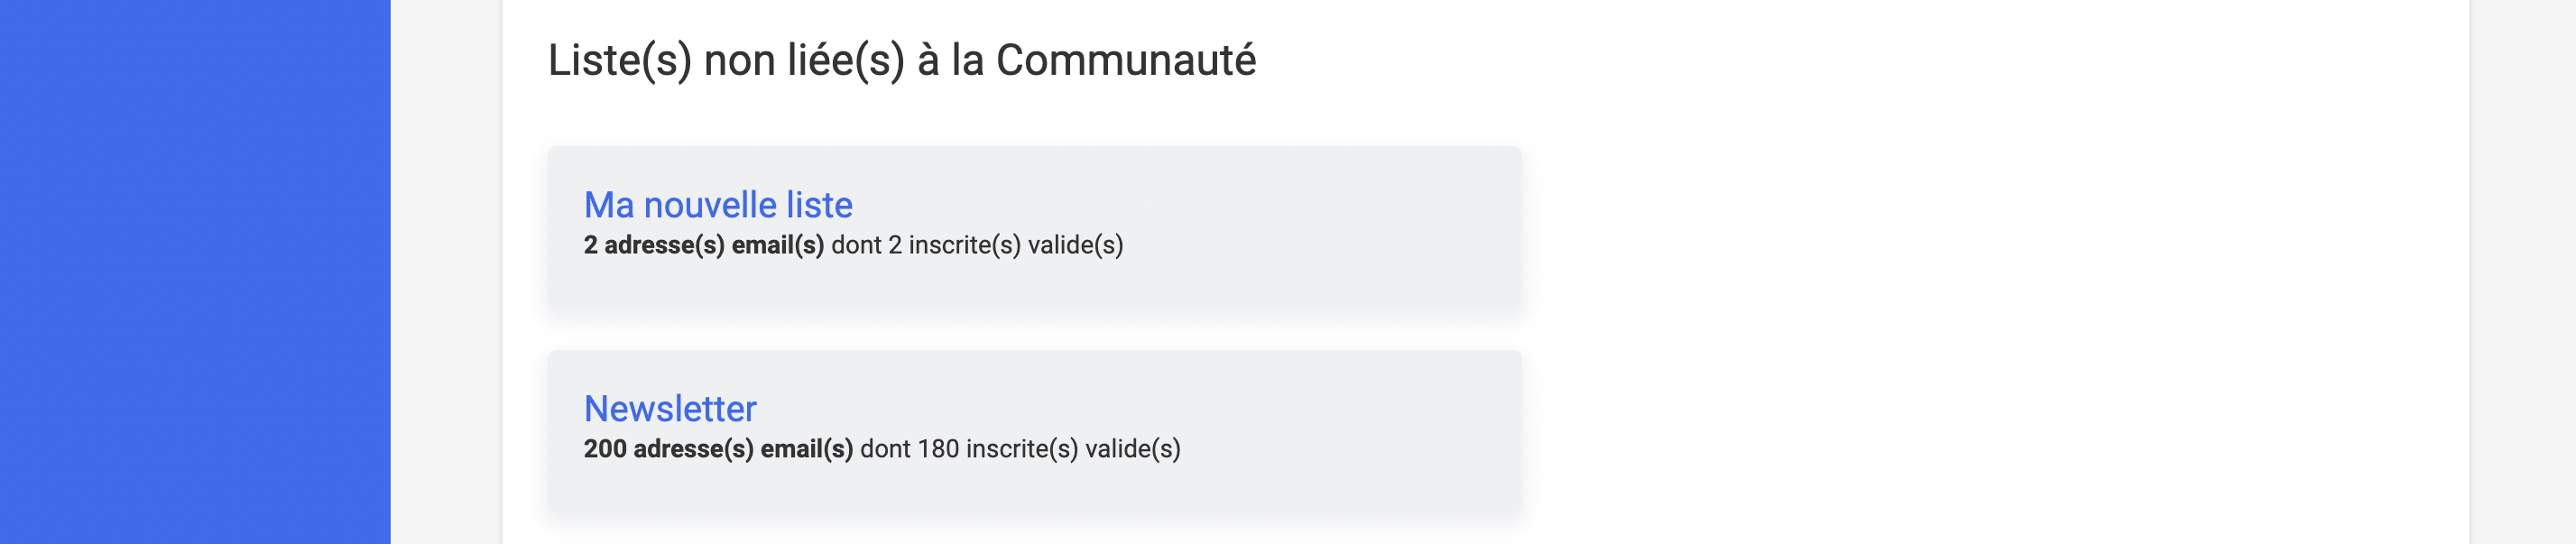Click the gray gutter beside the blue sidebar

tap(446, 272)
